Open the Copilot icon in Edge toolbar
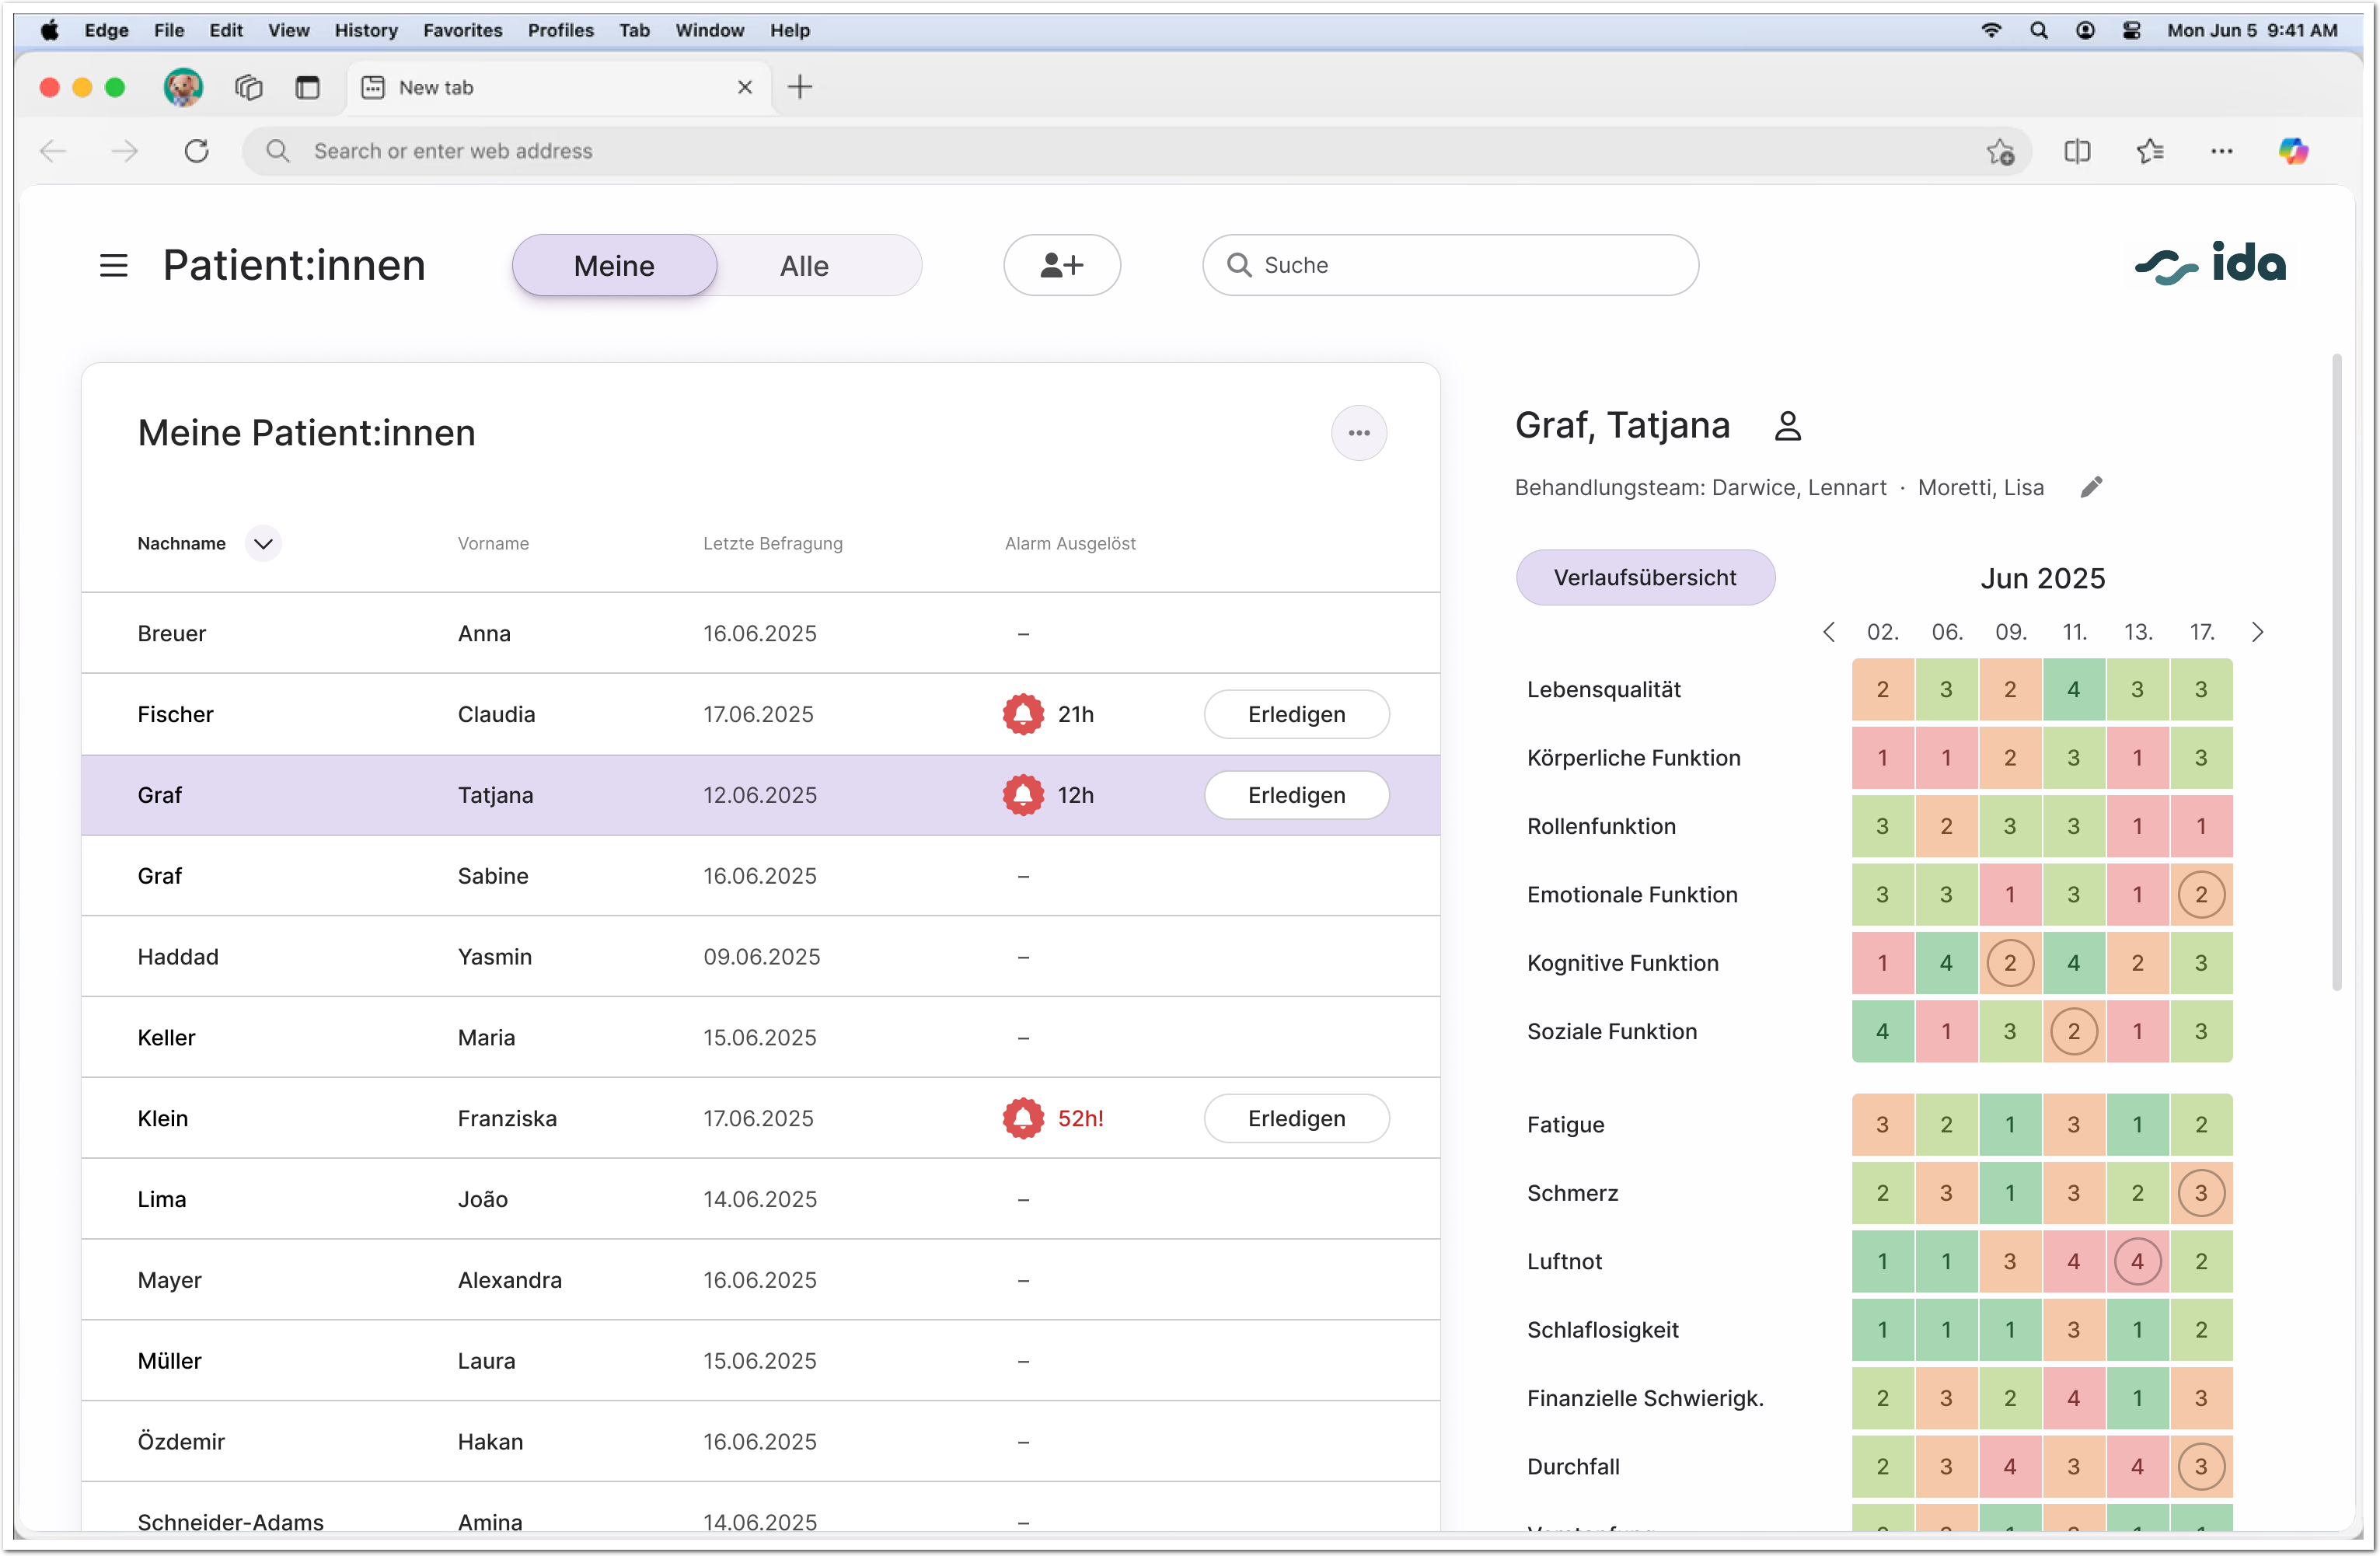Screen dimensions: 2380x1556 [2292, 151]
